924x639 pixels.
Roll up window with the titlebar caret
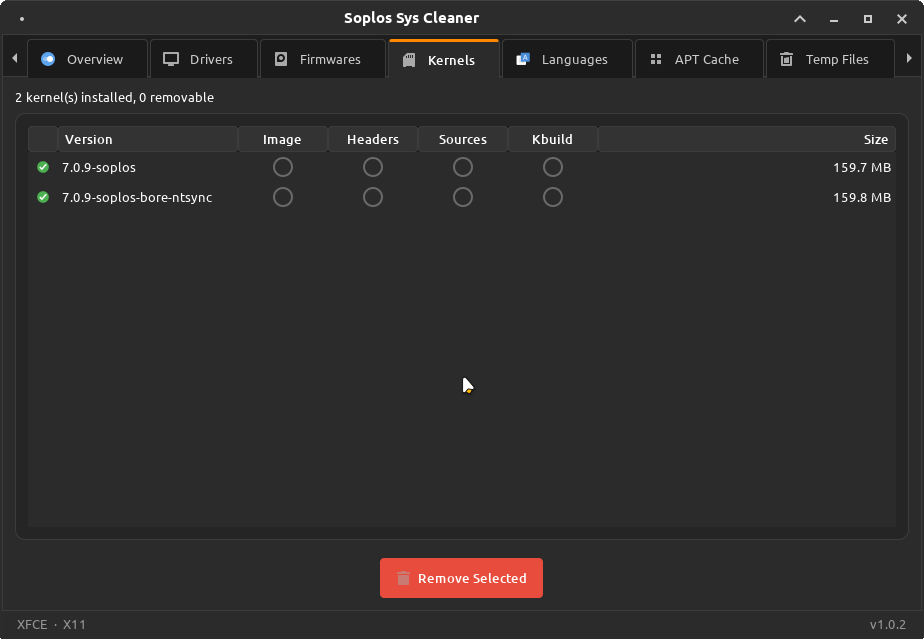[x=800, y=19]
